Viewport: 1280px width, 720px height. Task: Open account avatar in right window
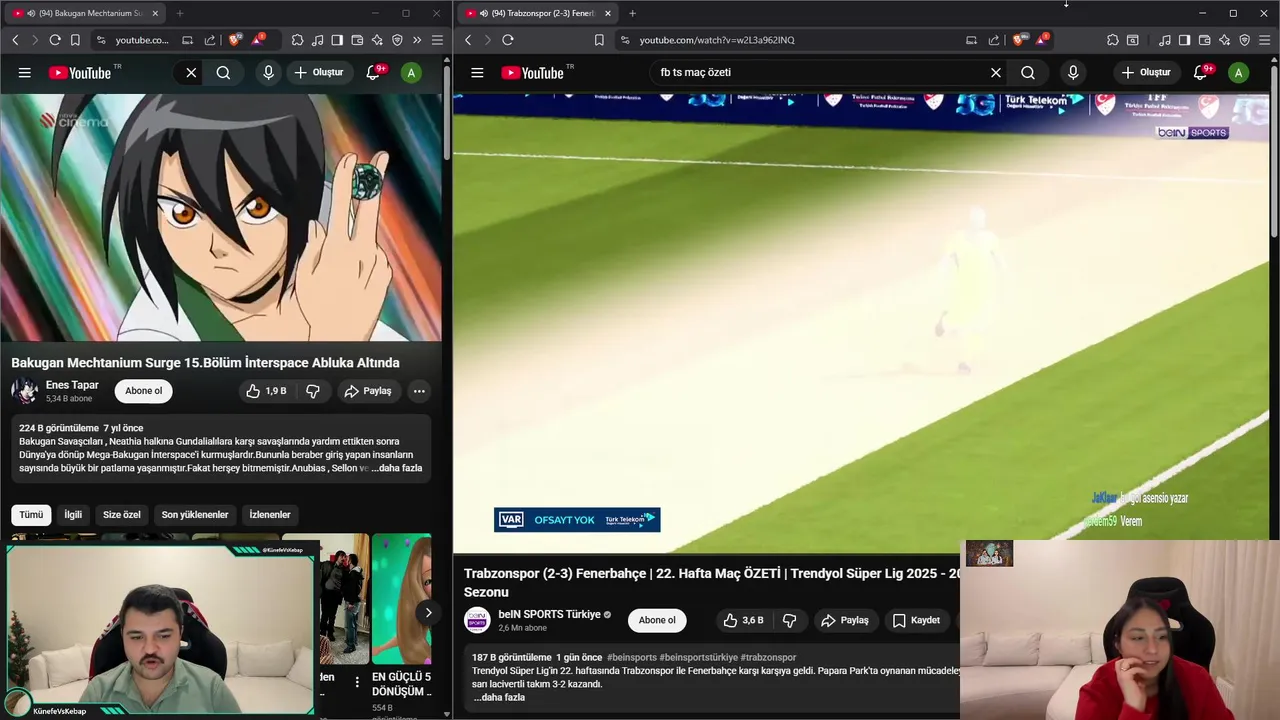tap(1238, 72)
